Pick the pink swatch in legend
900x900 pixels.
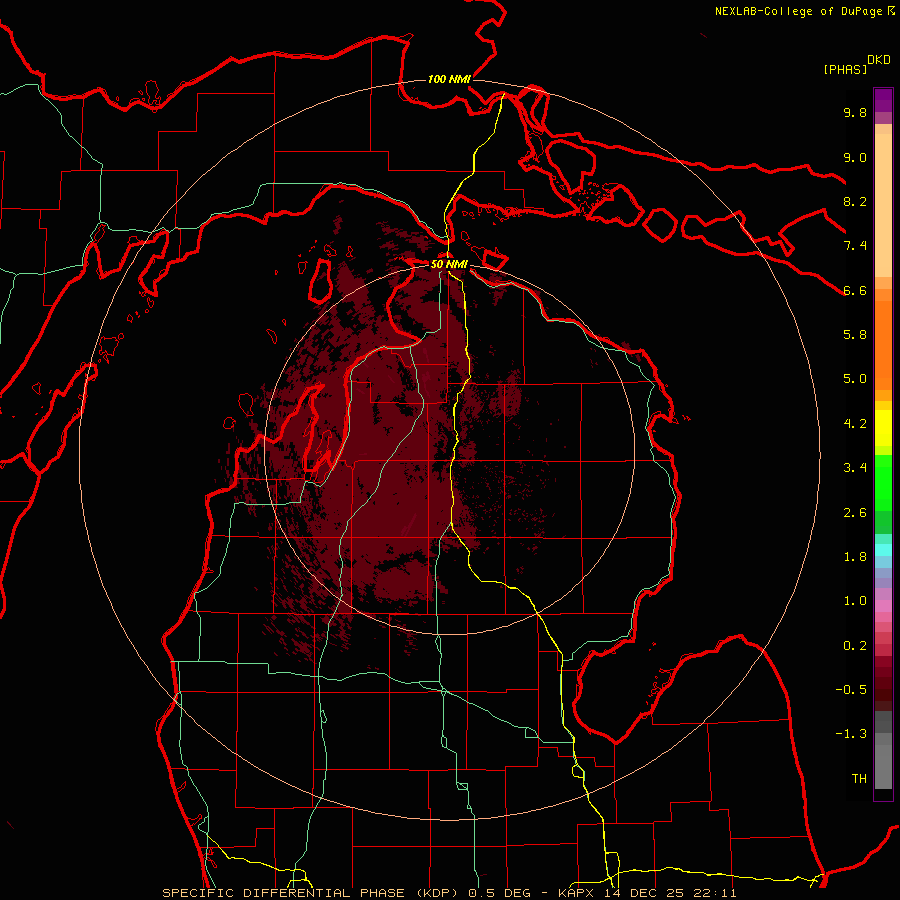pos(883,606)
